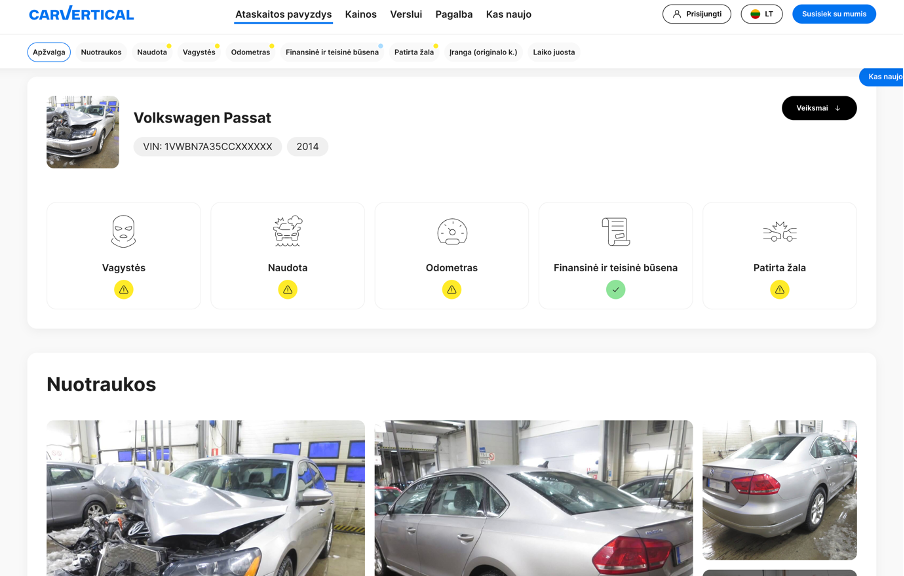The image size is (904, 576).
Task: Click the carVertical logo
Action: pyautogui.click(x=81, y=14)
